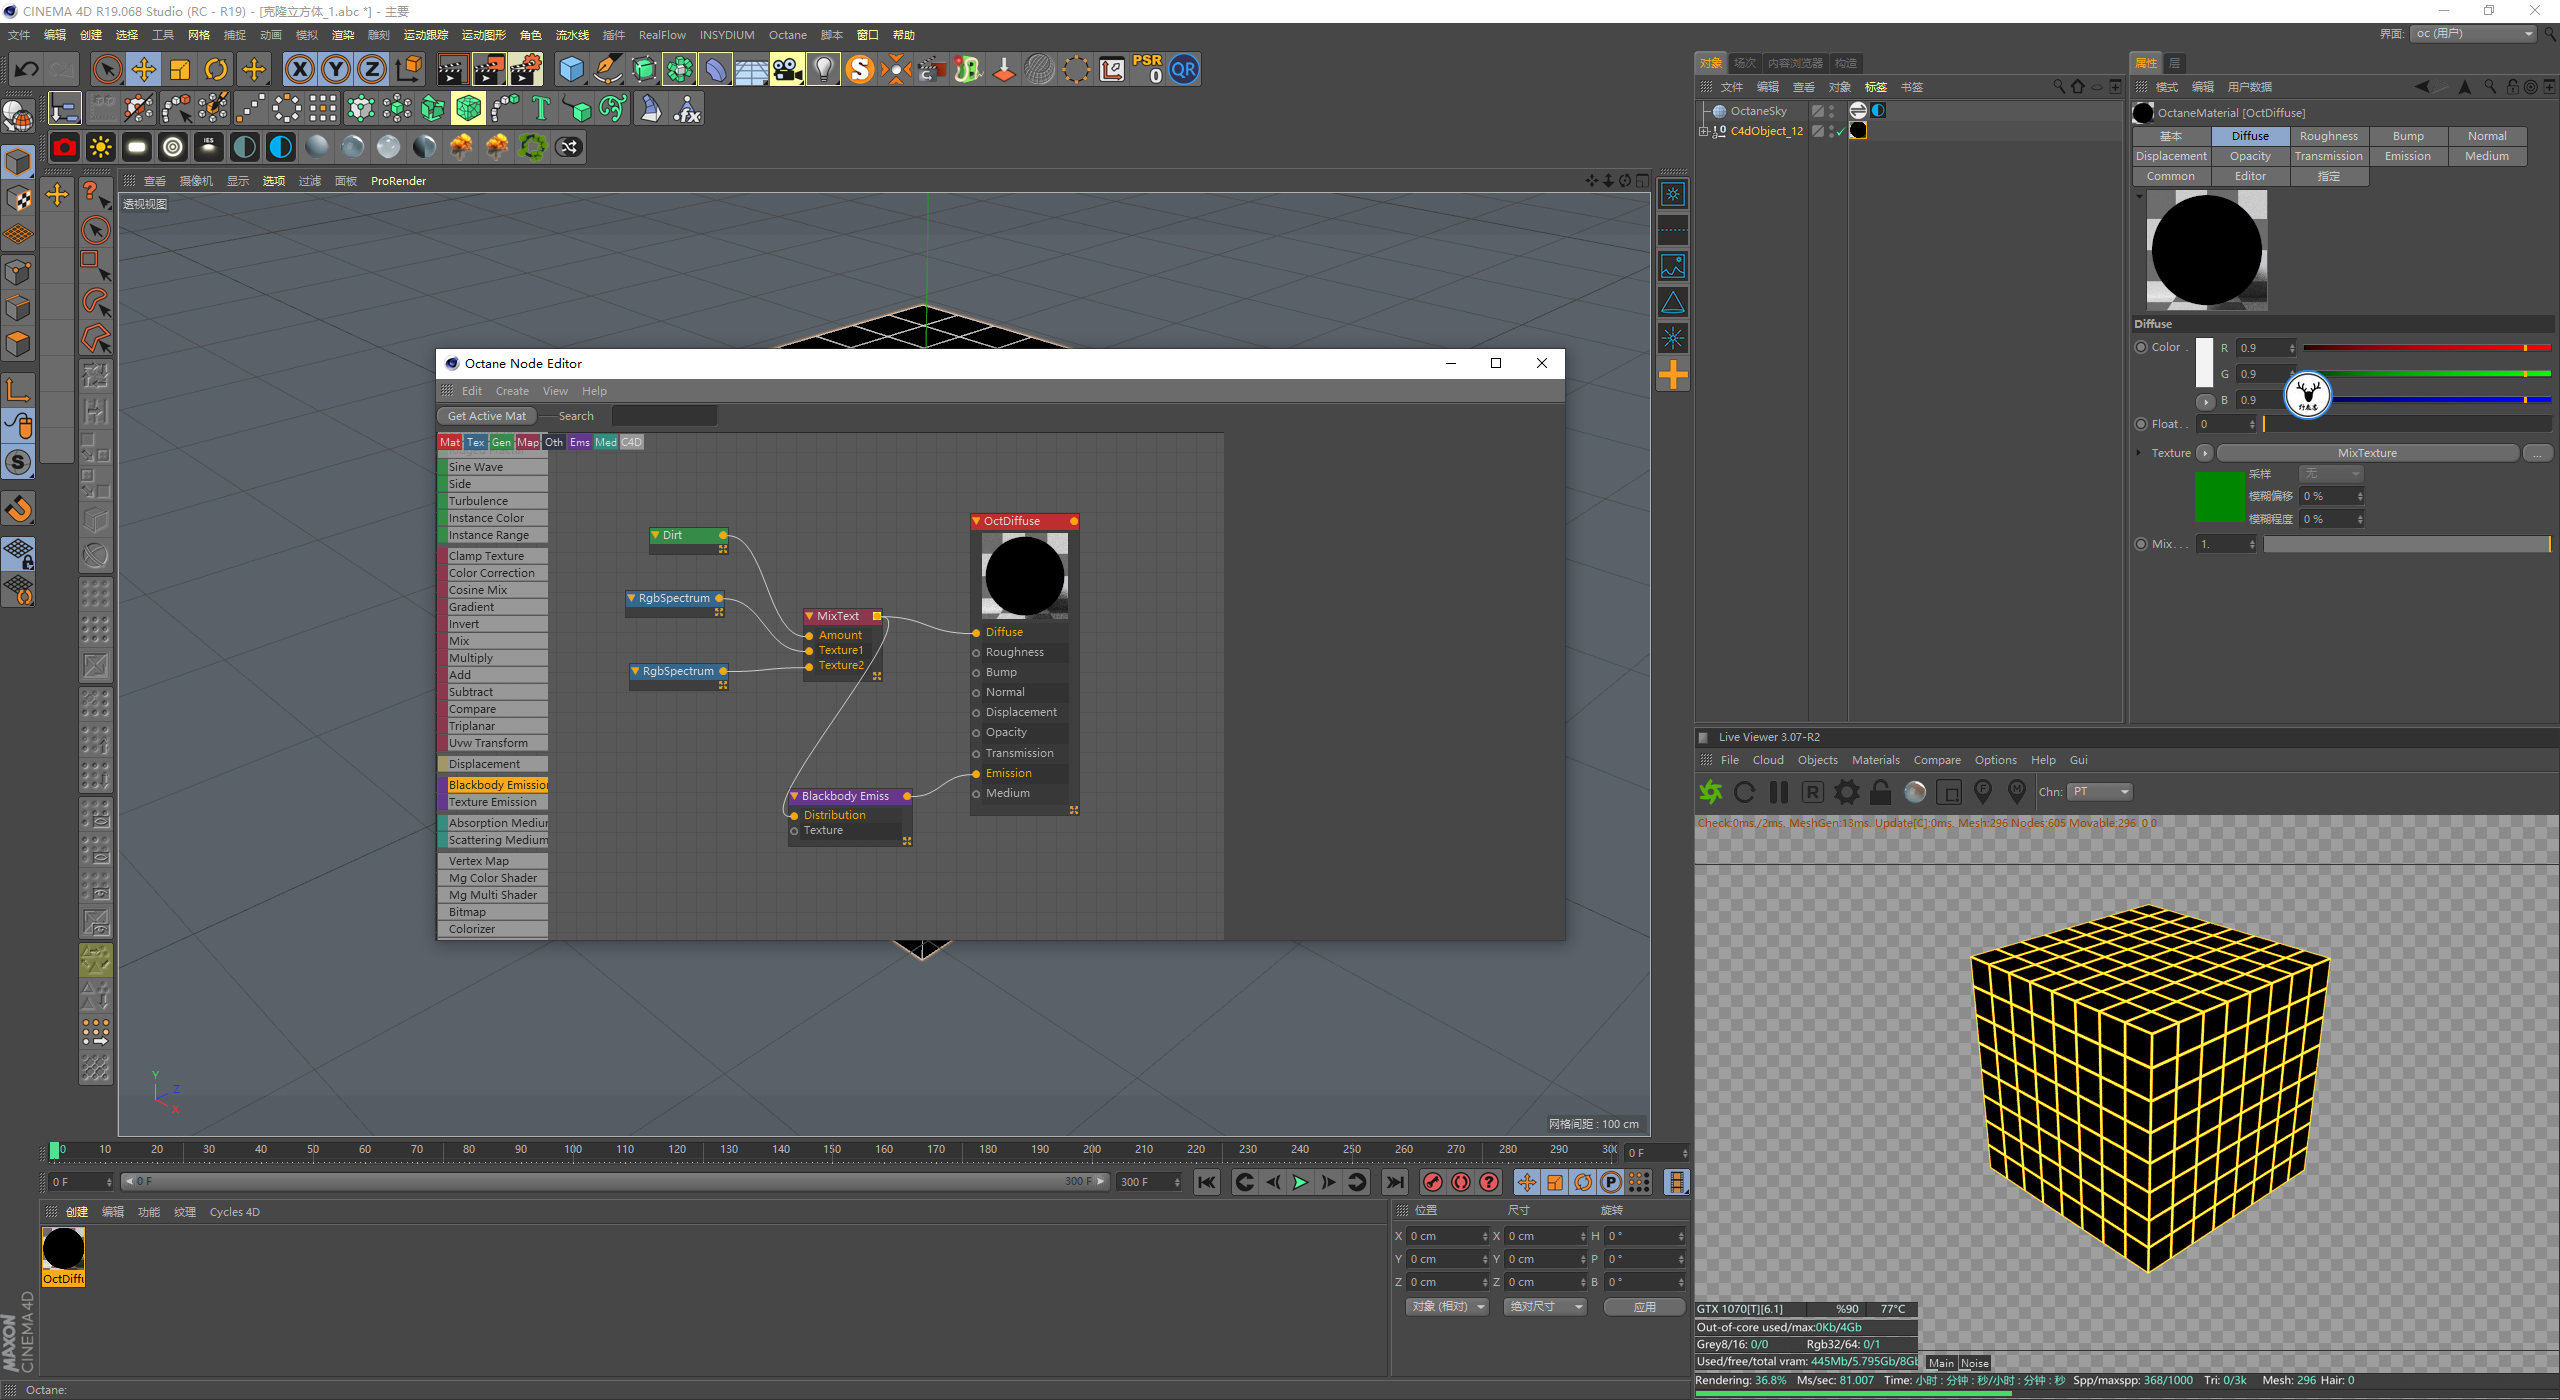
Task: Open the Chn PT channel dropdown
Action: click(x=2100, y=792)
